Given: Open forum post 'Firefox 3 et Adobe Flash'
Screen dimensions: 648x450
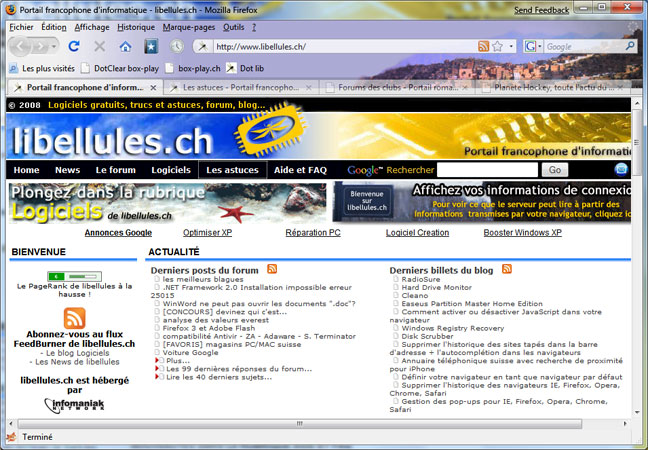Looking at the screenshot, I should pos(209,328).
